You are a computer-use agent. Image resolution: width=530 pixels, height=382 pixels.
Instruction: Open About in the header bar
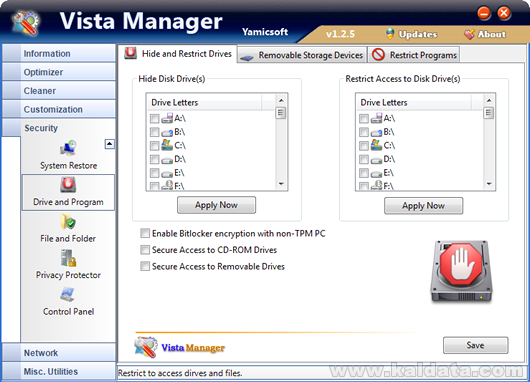tap(485, 34)
